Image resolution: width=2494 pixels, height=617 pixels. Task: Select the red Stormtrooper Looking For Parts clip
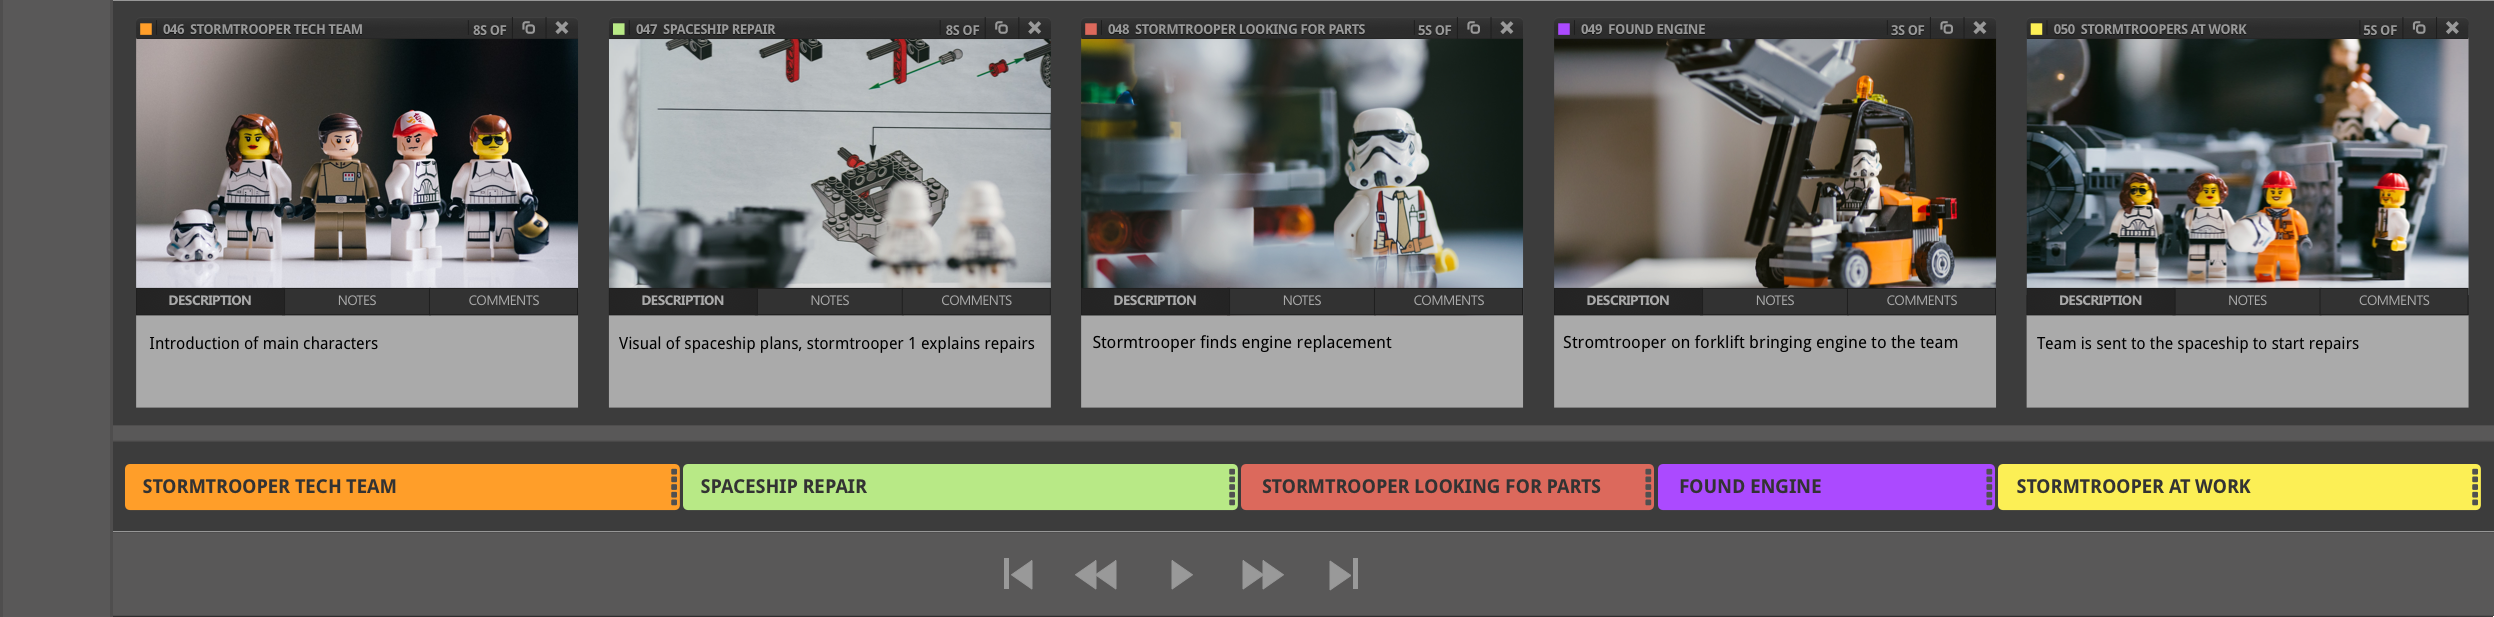tap(1447, 487)
